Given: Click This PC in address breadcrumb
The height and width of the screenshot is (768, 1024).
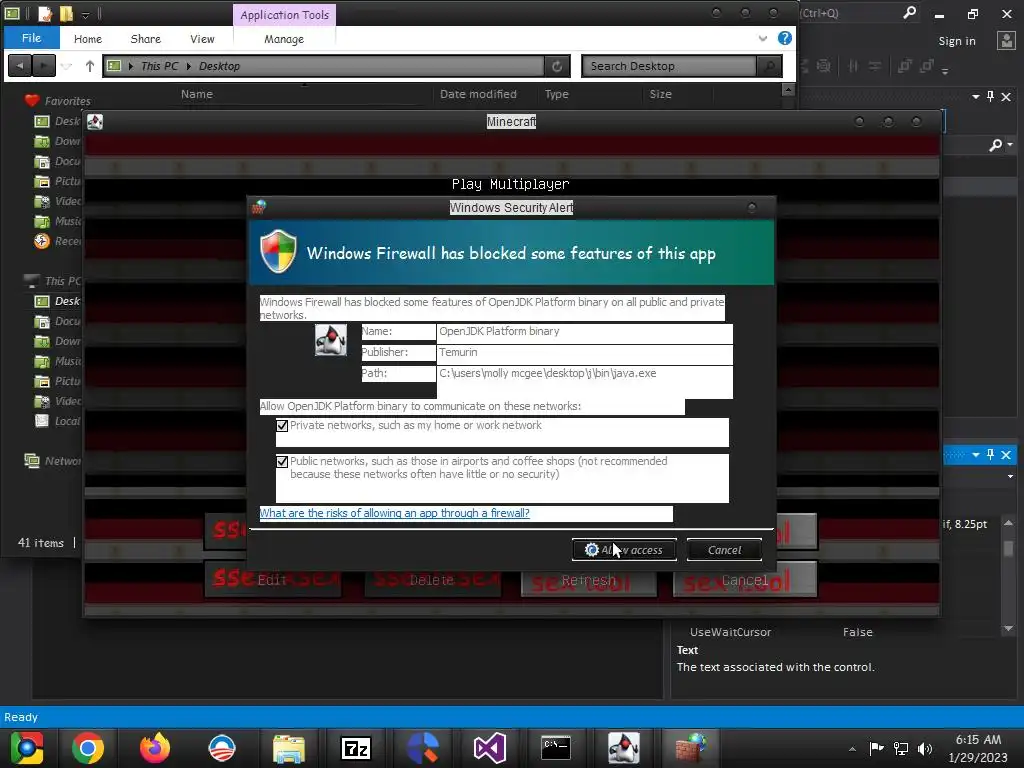Looking at the screenshot, I should (159, 66).
